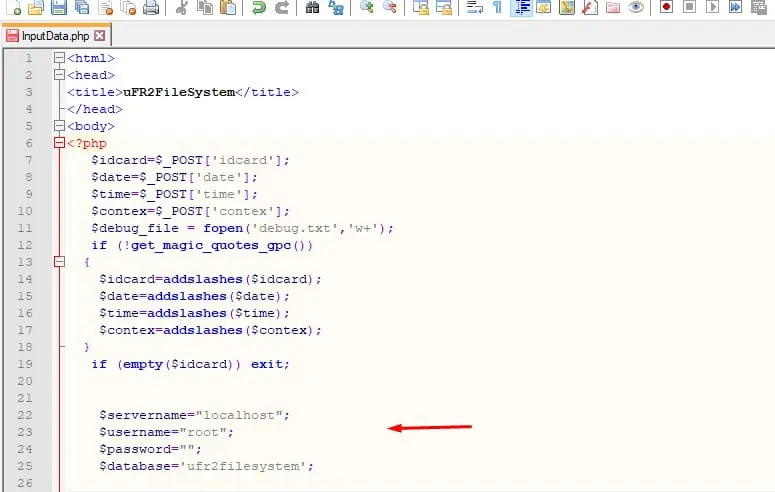775x492 pixels.
Task: Collapse the <body> fold on line 5
Action: point(59,126)
